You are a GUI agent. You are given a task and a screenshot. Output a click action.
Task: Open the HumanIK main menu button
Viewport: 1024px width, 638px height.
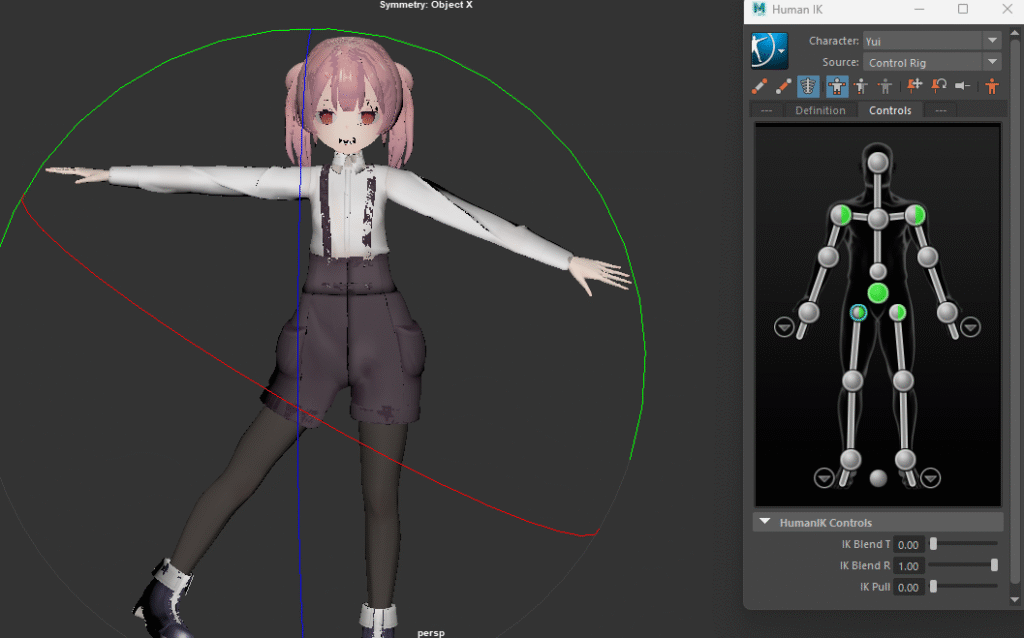click(769, 51)
